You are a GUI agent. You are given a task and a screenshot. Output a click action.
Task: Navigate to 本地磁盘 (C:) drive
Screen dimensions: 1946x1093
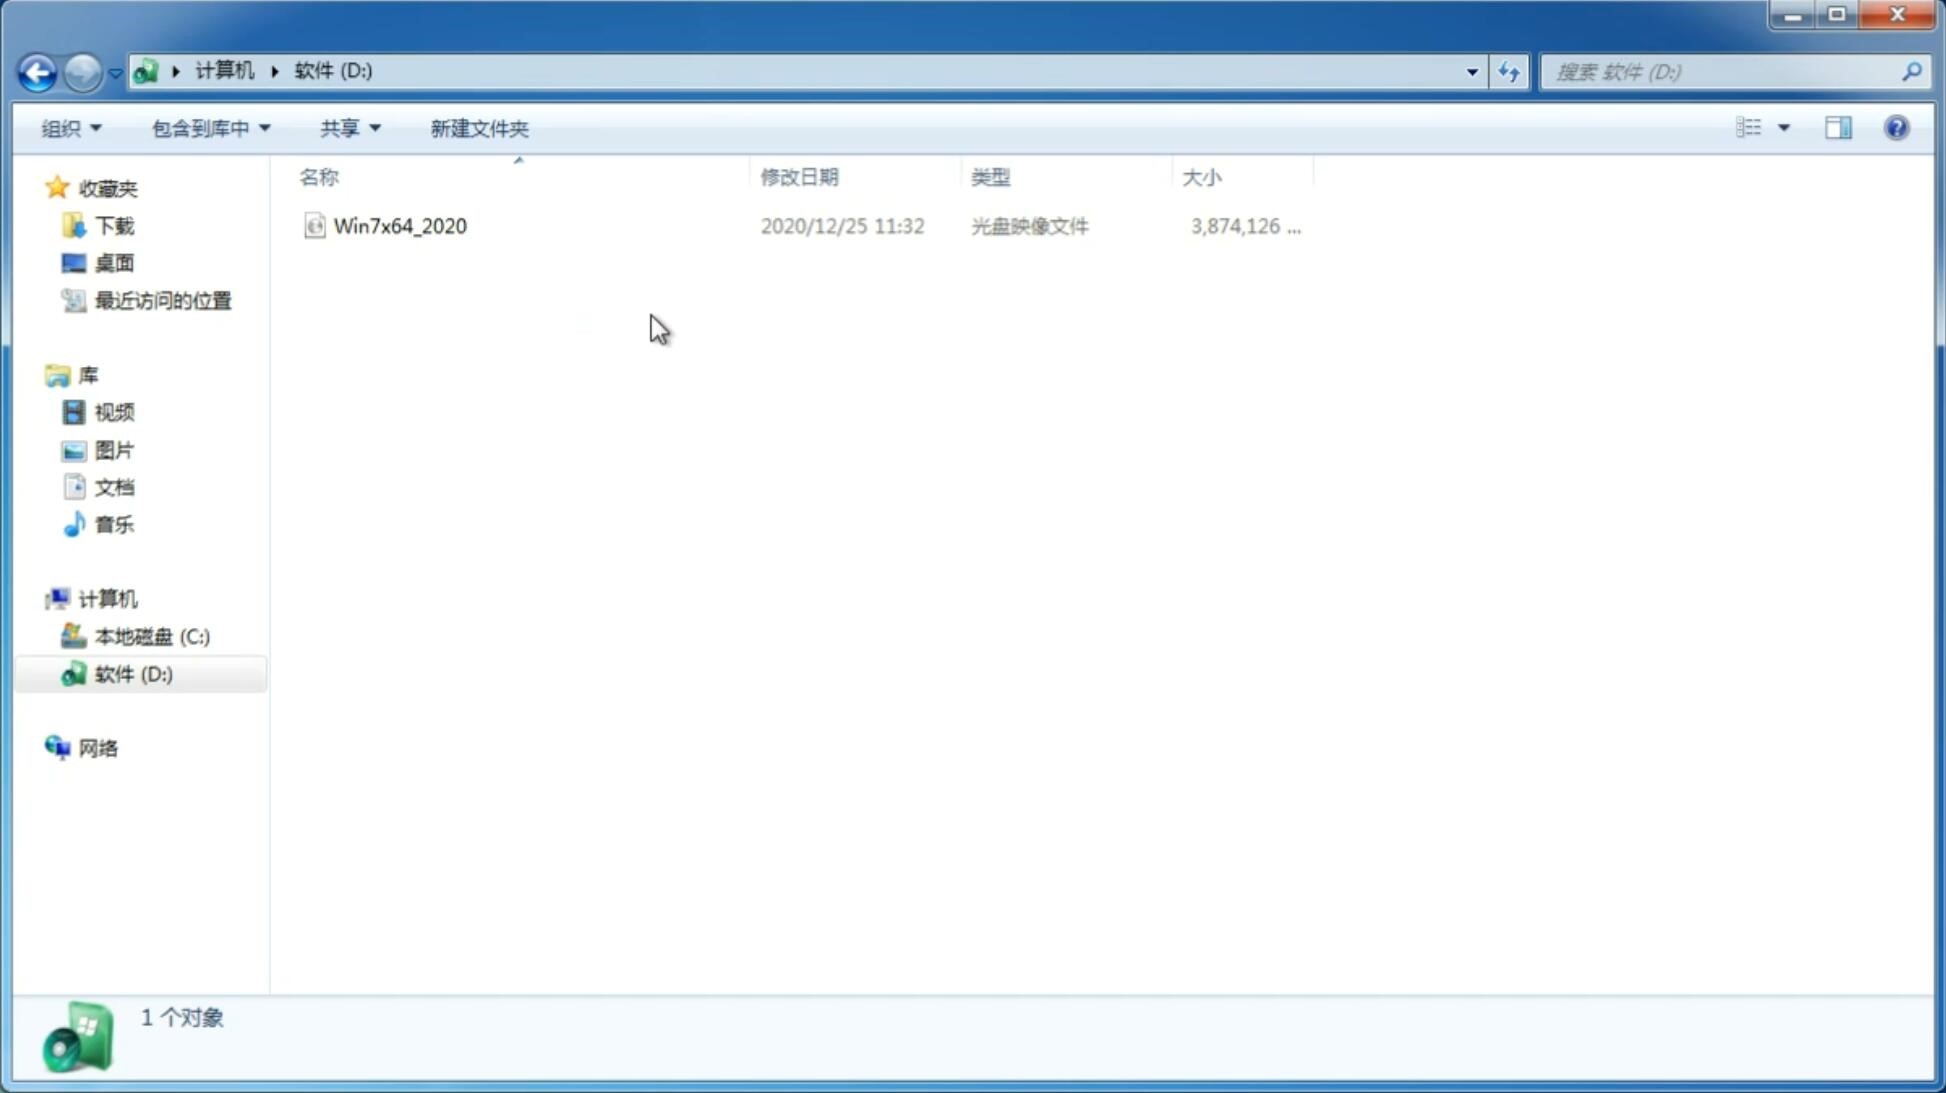(x=150, y=636)
